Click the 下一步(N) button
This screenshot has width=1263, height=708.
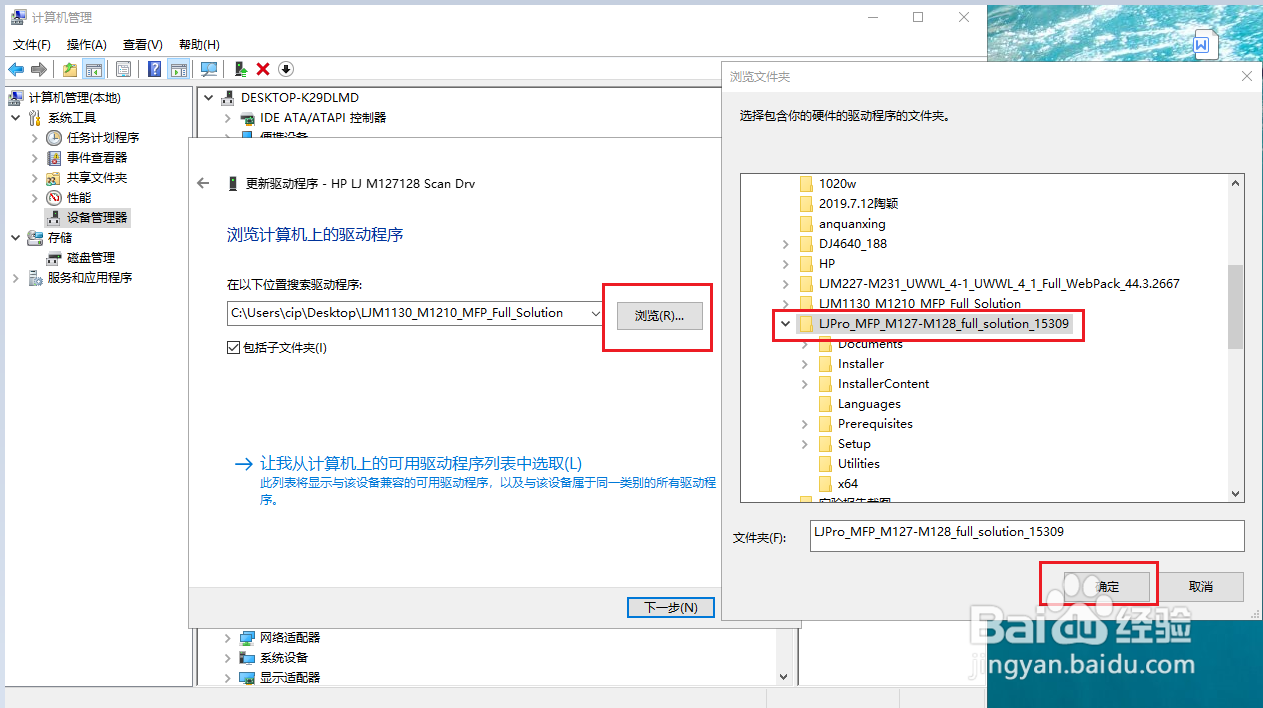point(670,608)
